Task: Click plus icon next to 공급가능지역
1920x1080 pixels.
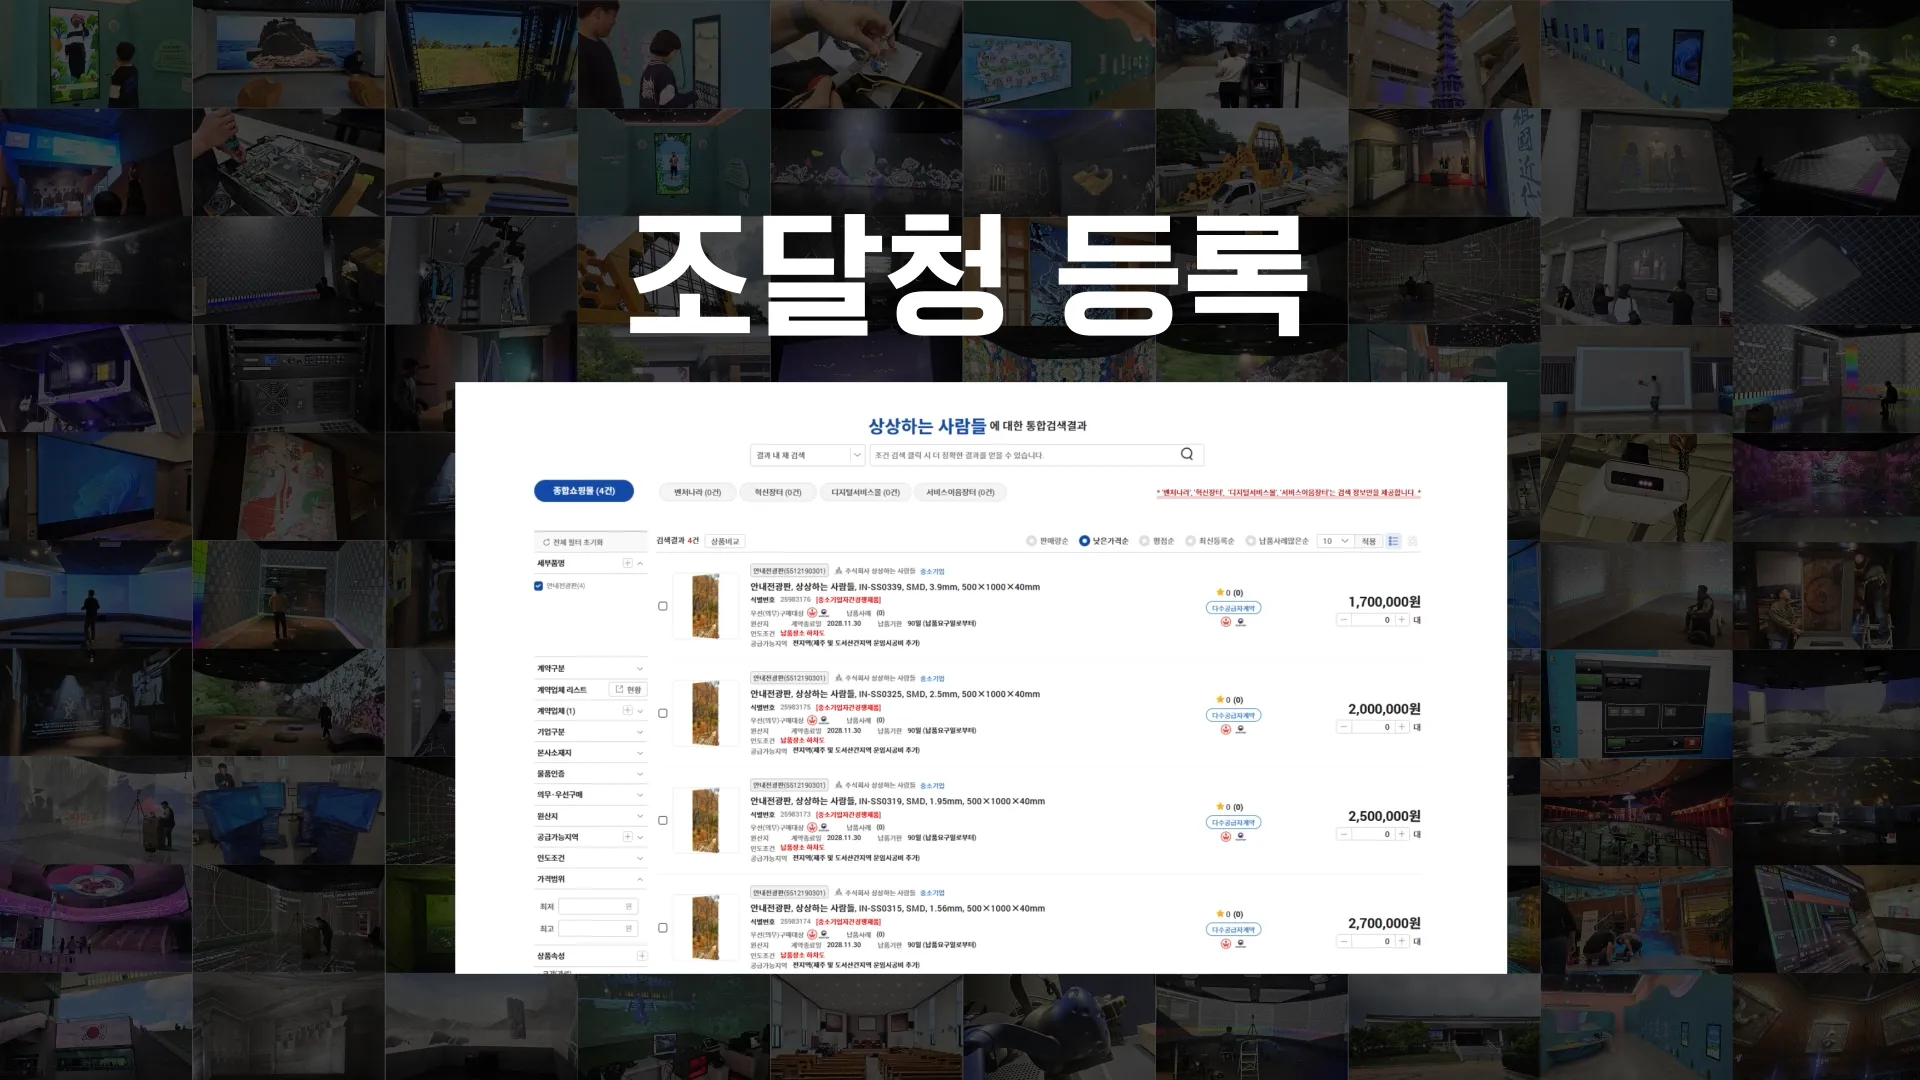Action: 628,837
